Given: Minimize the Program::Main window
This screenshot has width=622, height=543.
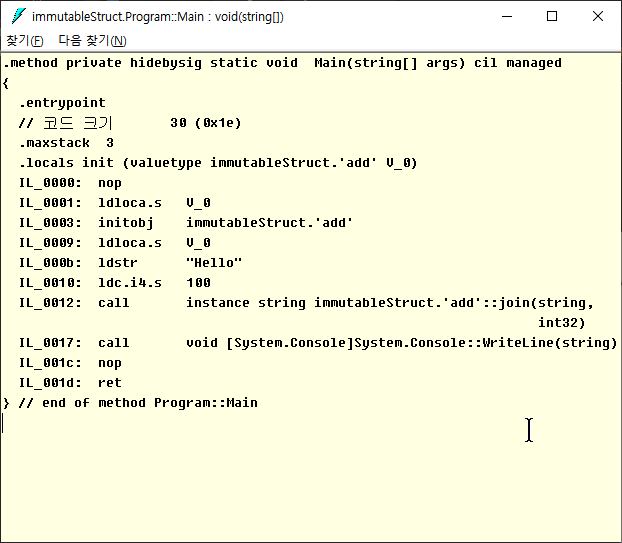Looking at the screenshot, I should [507, 16].
